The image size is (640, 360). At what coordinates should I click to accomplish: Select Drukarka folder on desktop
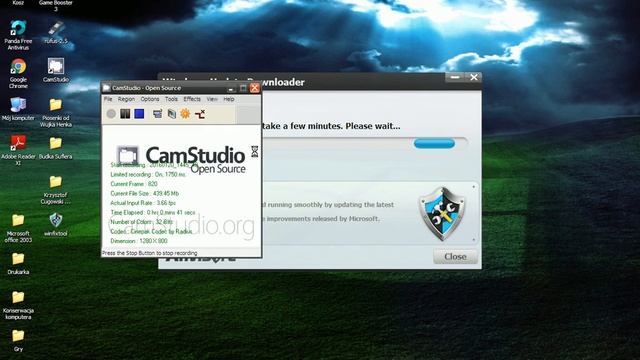click(x=18, y=263)
